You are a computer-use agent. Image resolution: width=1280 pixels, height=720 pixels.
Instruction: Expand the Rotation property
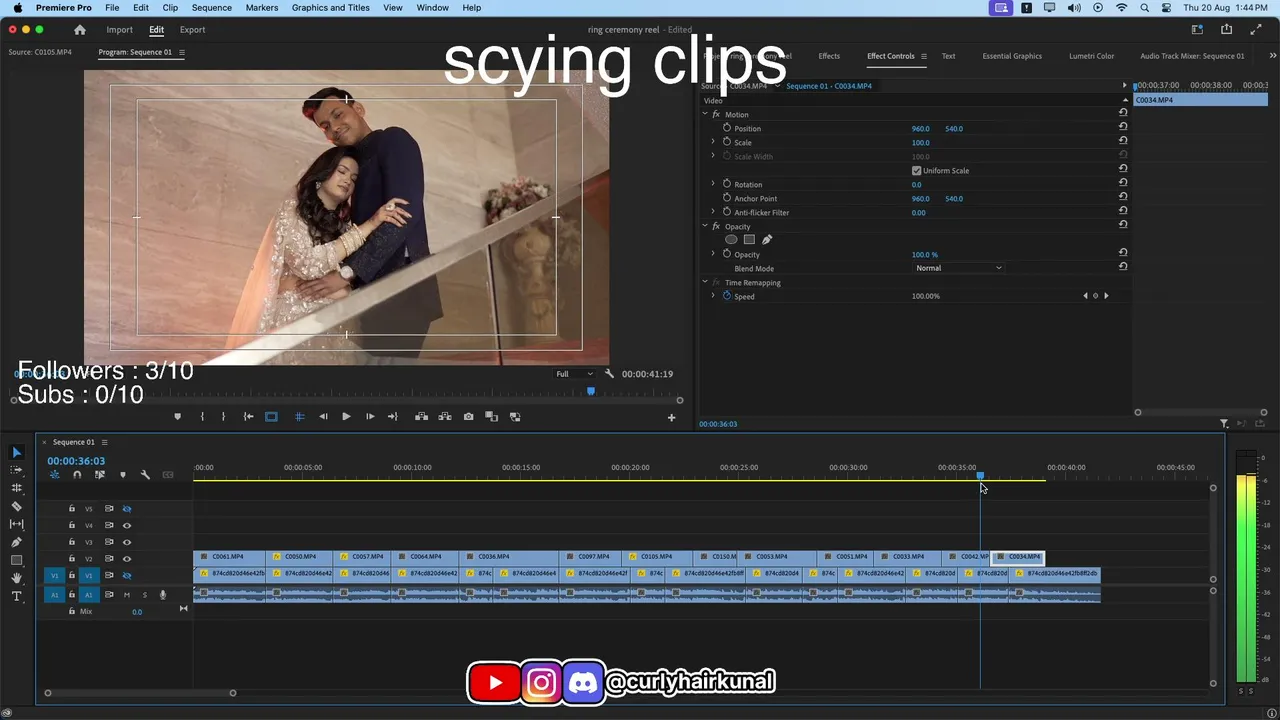[713, 185]
